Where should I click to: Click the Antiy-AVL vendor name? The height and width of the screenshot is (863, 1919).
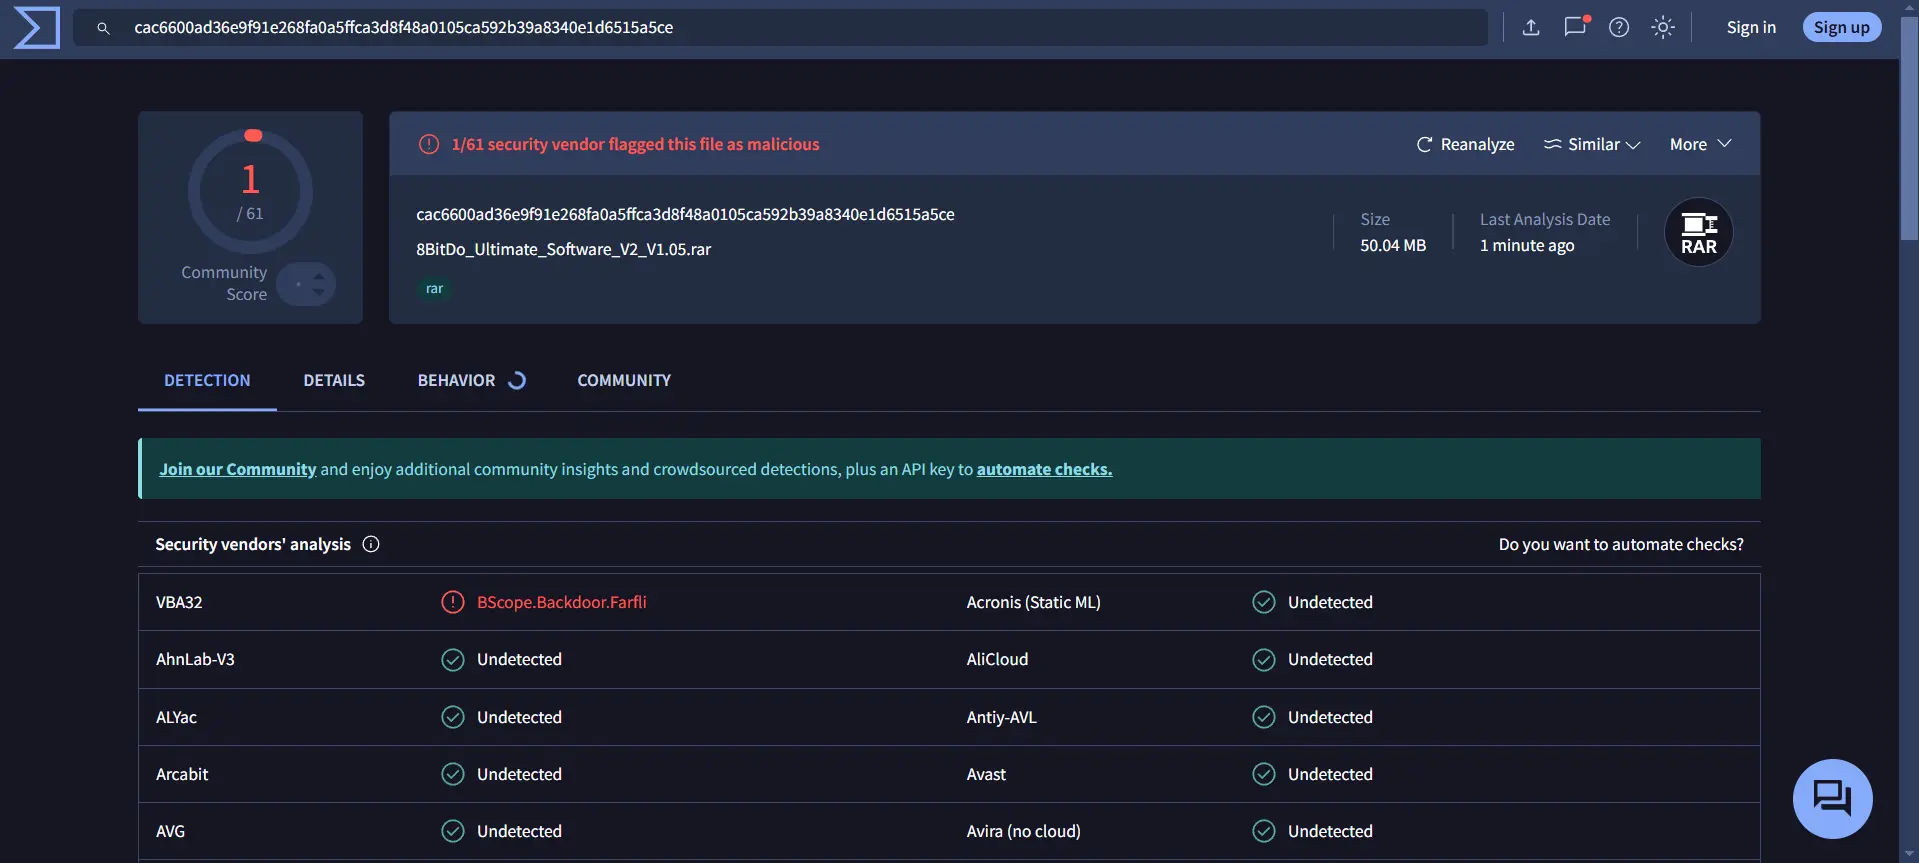pyautogui.click(x=1001, y=717)
